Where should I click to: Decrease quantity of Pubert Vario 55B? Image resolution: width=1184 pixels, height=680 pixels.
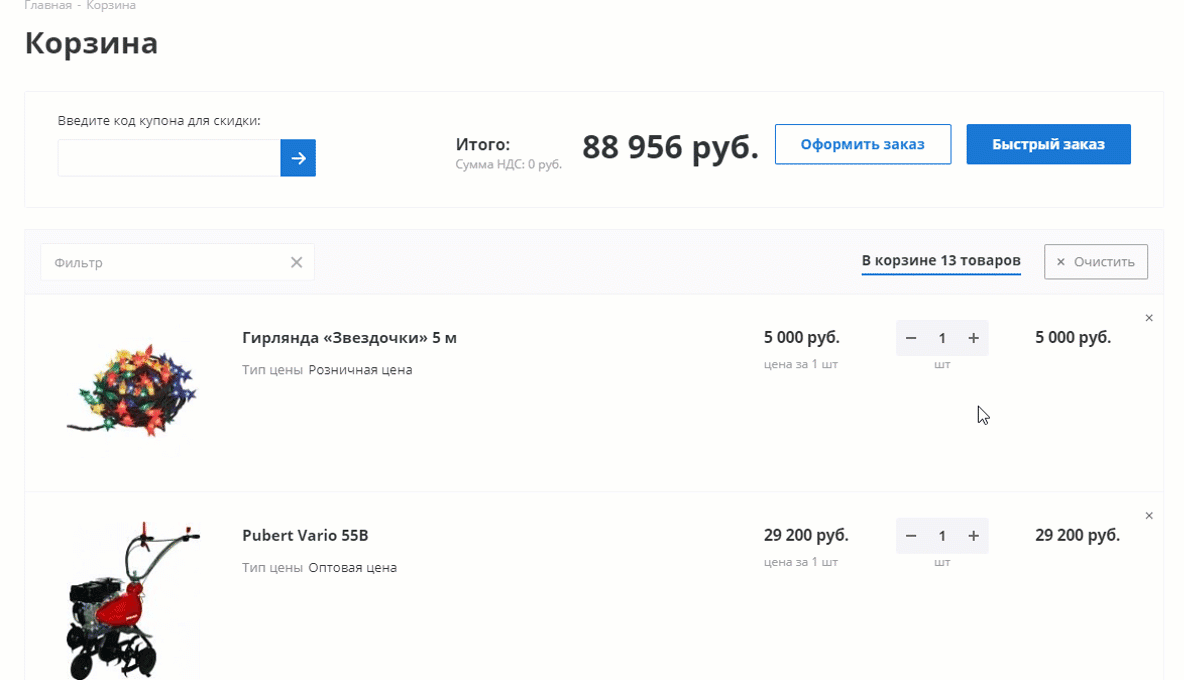pos(911,537)
